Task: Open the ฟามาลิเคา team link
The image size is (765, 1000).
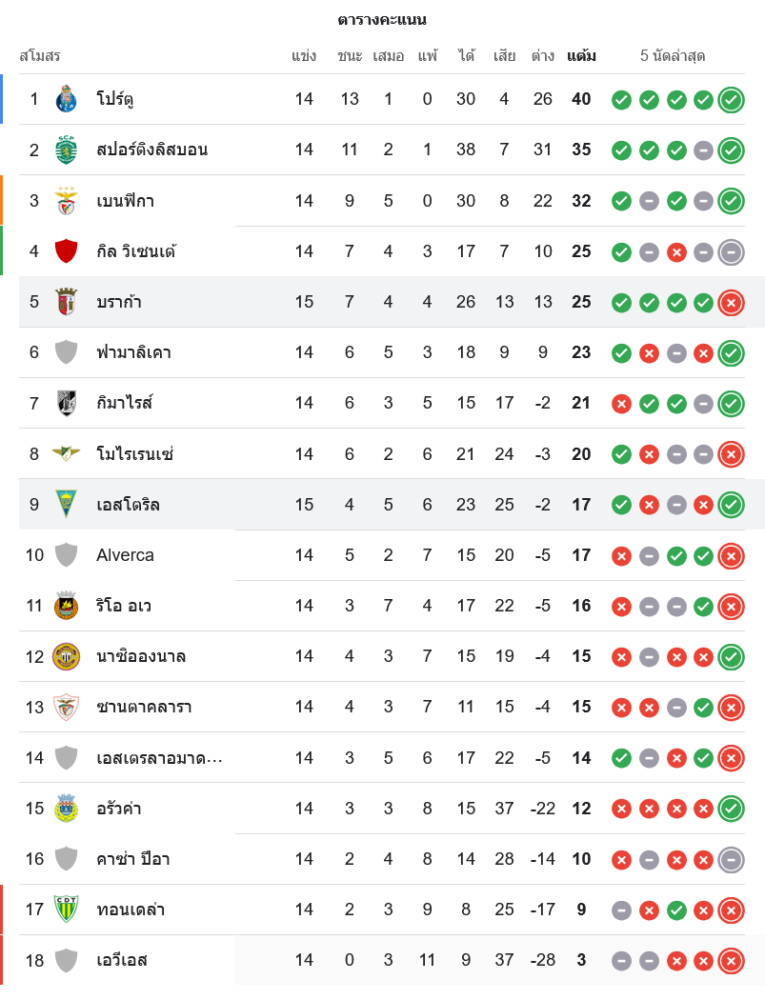Action: click(x=134, y=352)
